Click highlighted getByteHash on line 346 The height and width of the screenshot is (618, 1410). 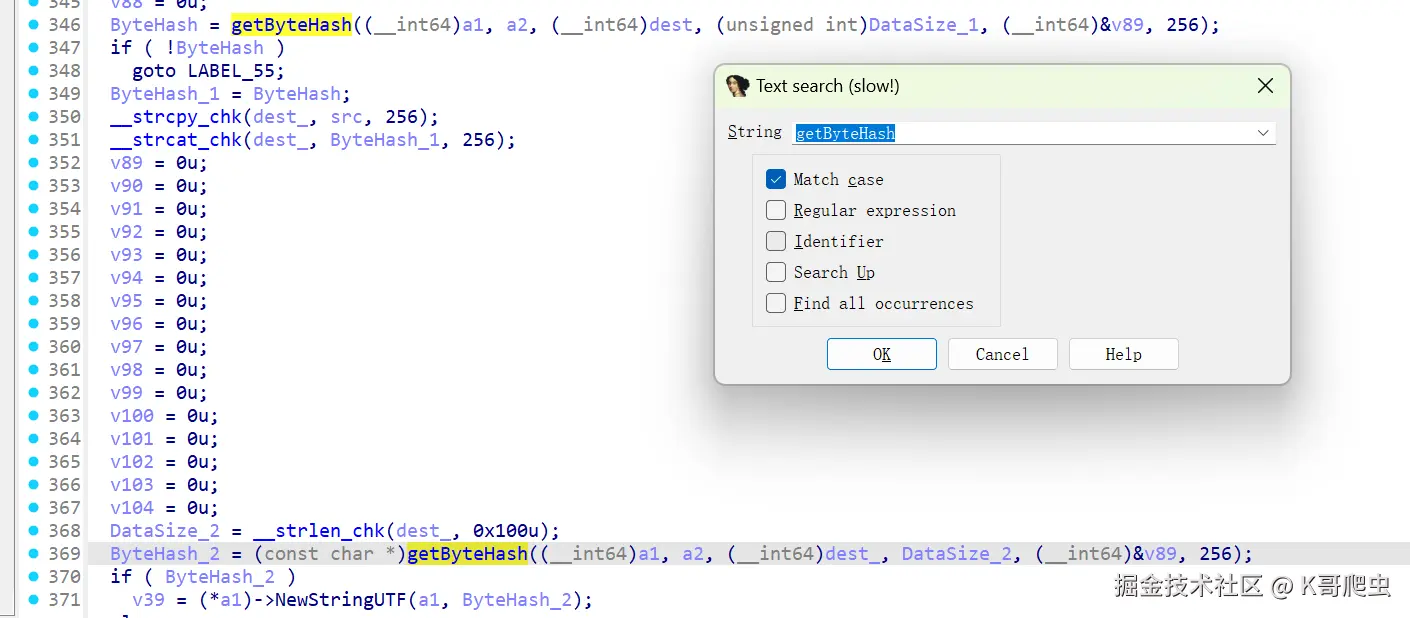point(291,25)
